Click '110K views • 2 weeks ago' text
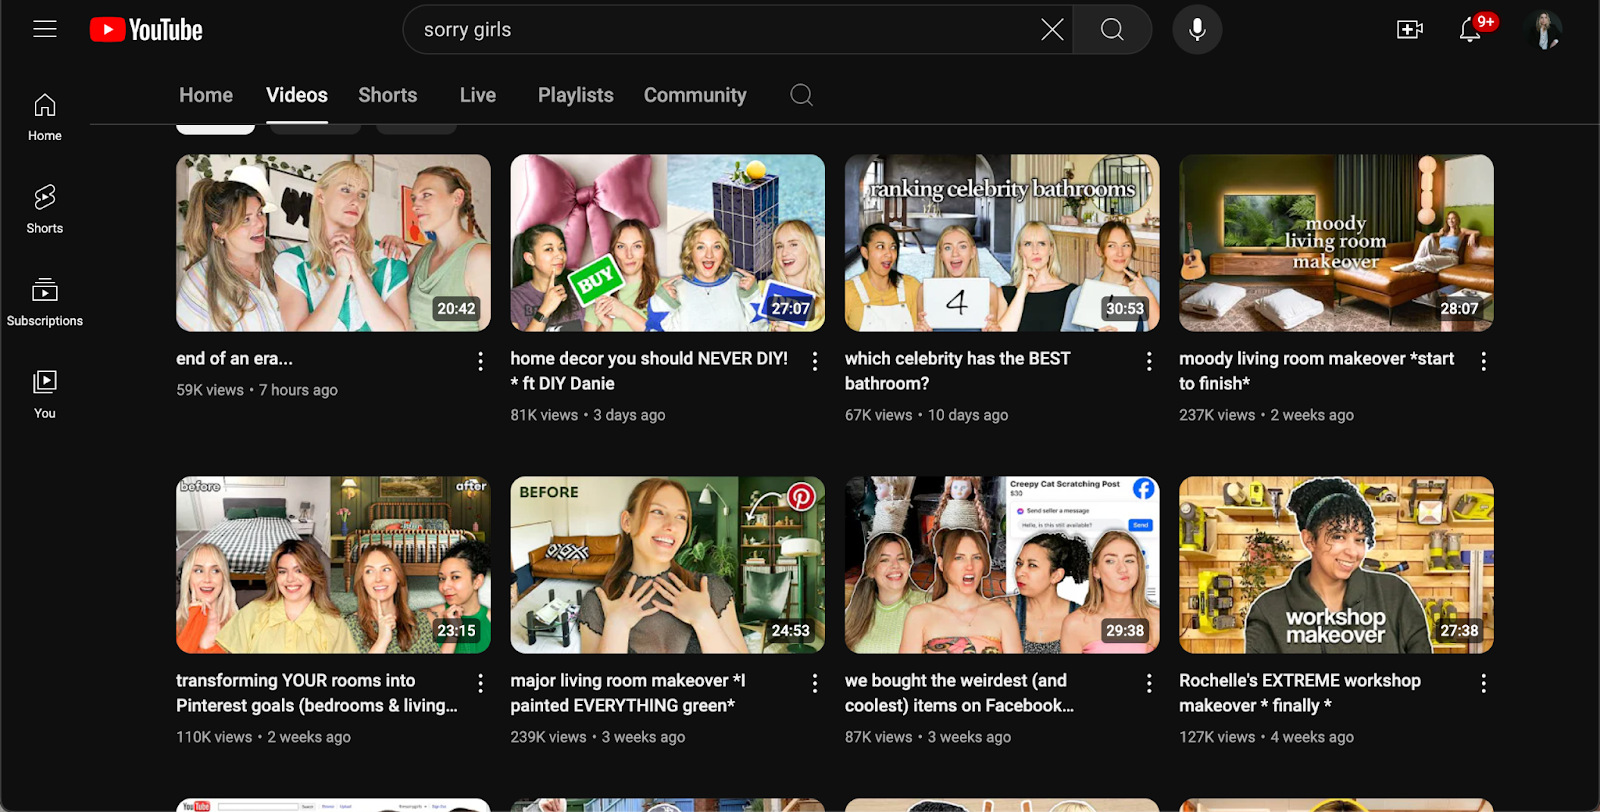 point(263,737)
